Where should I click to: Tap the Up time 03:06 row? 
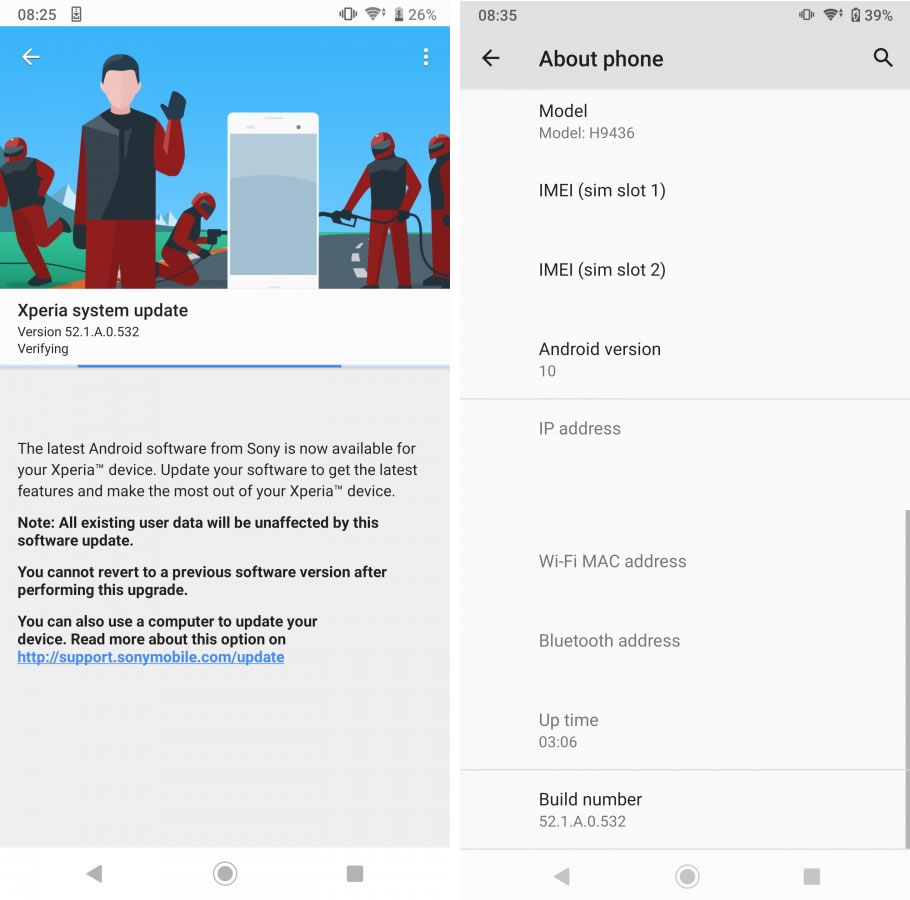[685, 730]
